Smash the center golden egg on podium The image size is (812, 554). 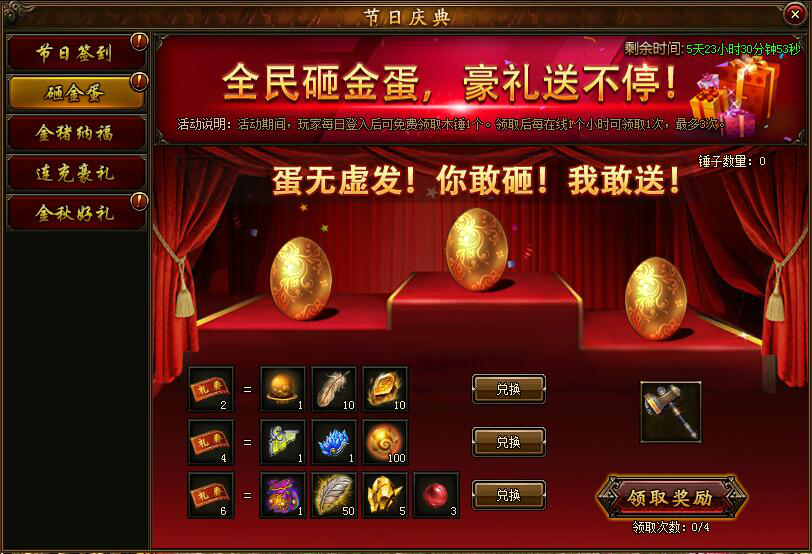[477, 250]
